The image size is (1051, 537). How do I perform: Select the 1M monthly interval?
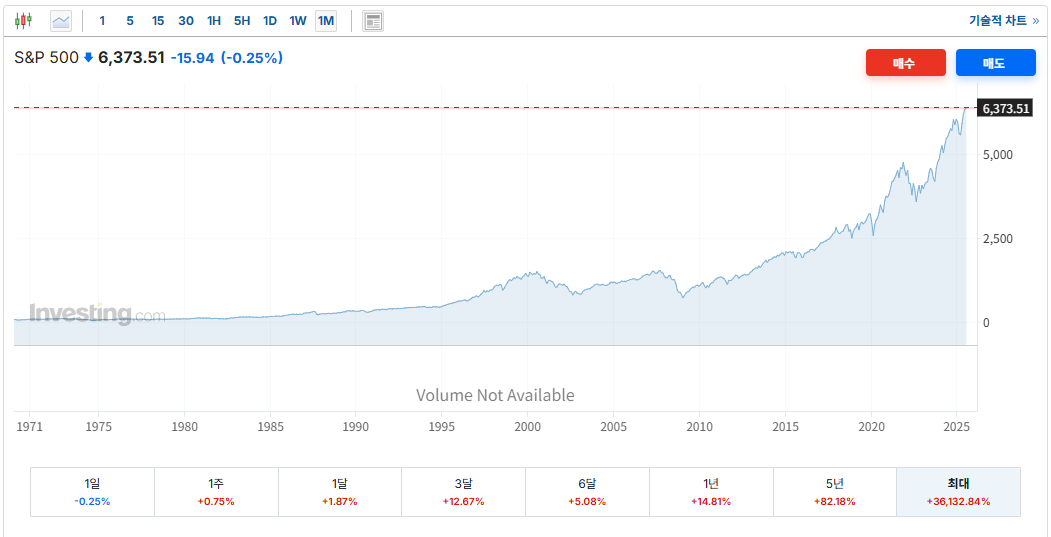326,21
